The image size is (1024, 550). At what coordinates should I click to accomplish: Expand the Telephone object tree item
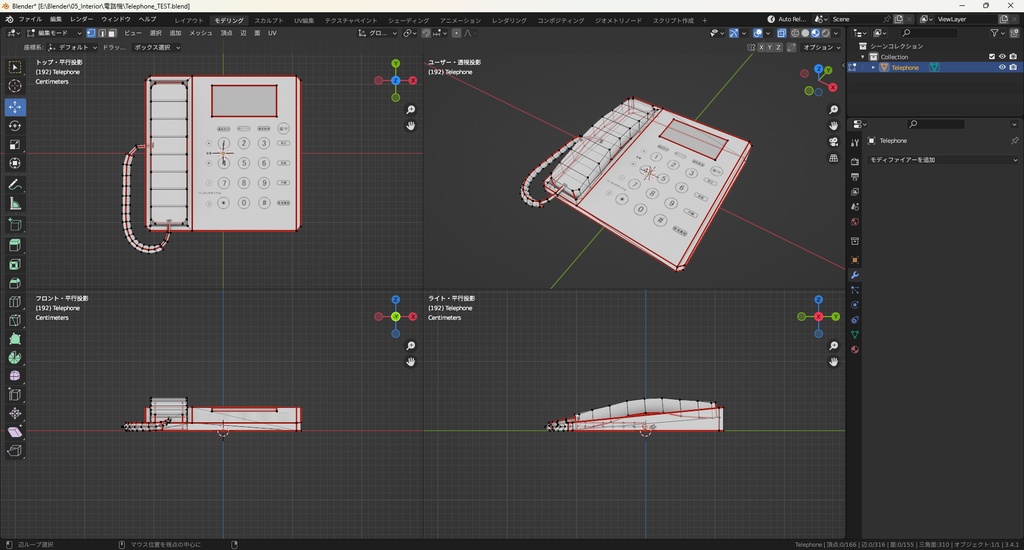coord(872,68)
